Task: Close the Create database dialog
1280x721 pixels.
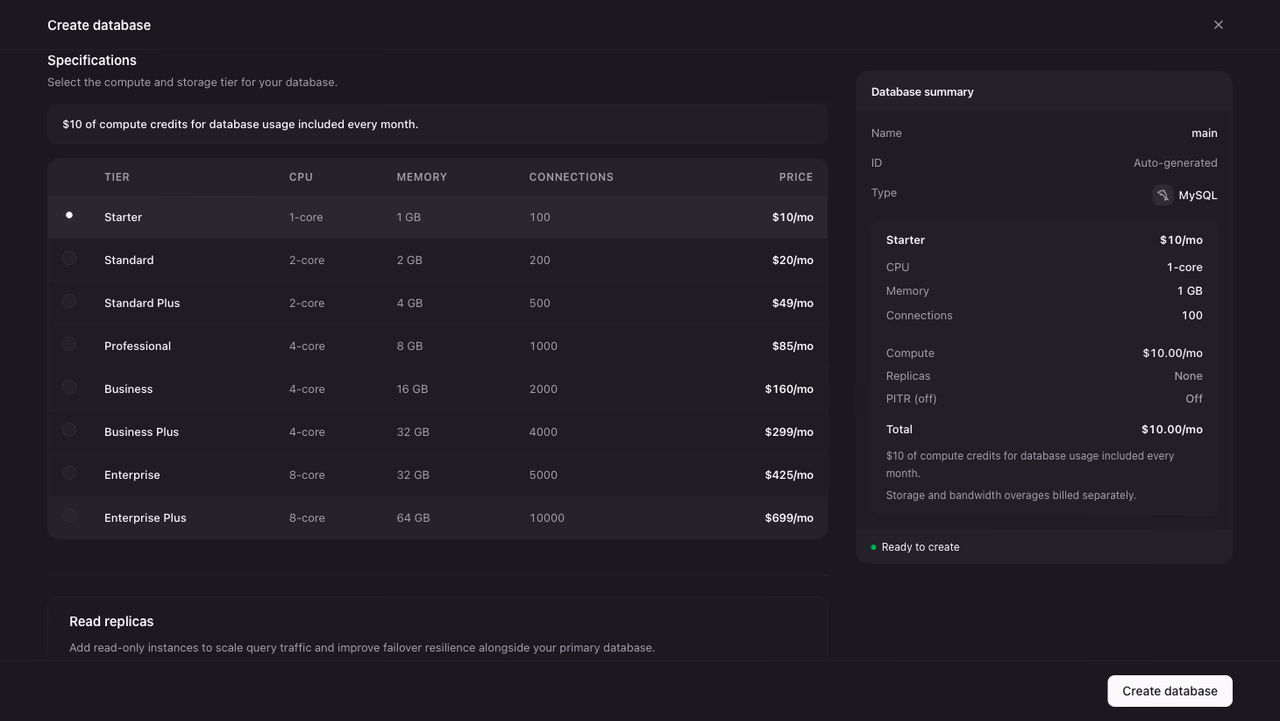Action: coord(1218,25)
